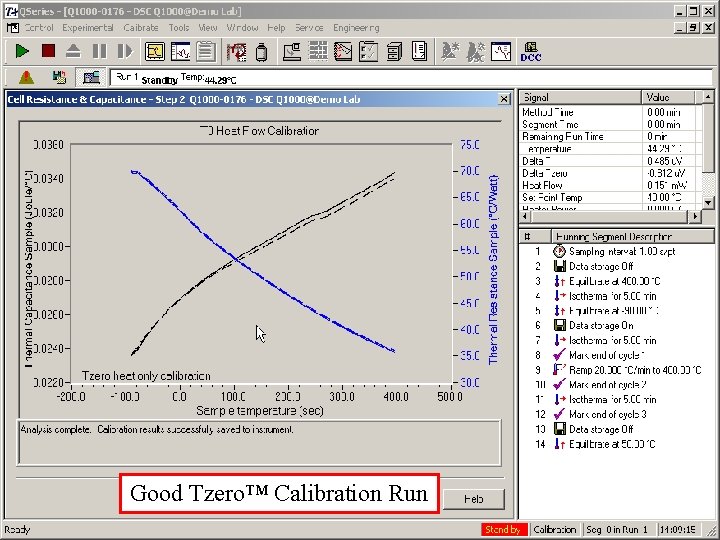Image resolution: width=720 pixels, height=540 pixels.
Task: Click the instrument lid/computer icon
Action: 292,51
